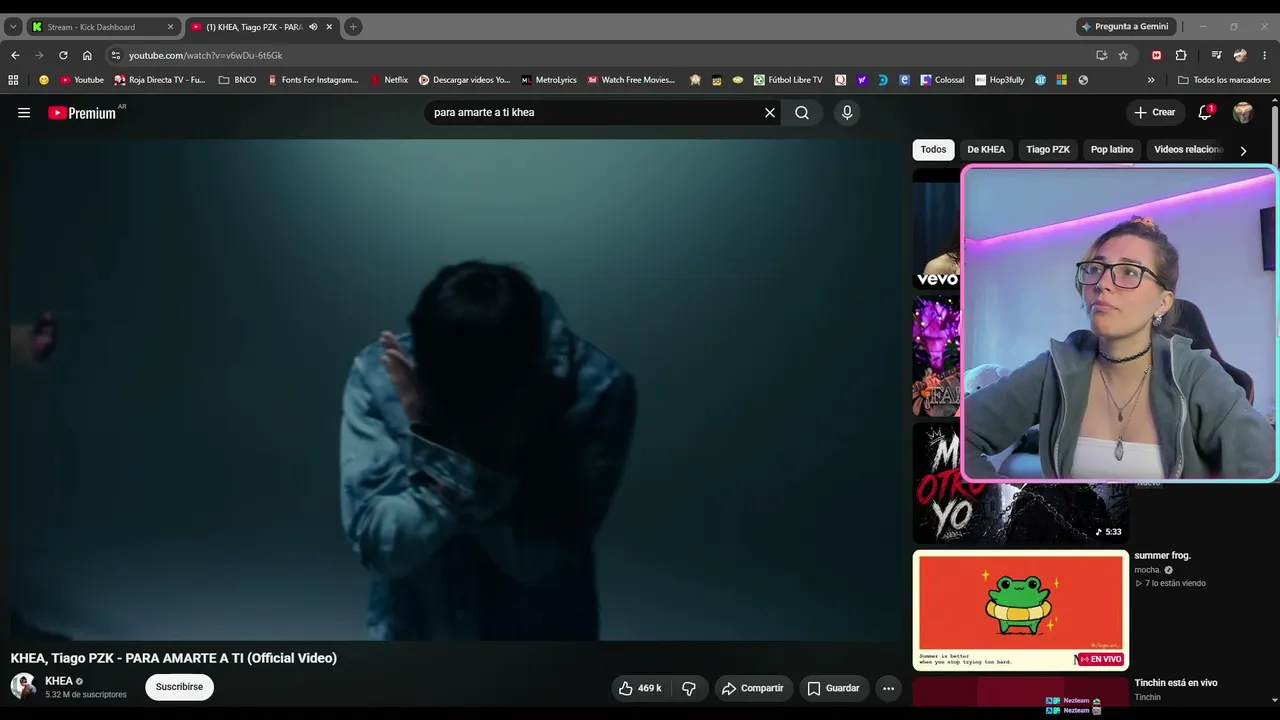Subscribe with the Suscribirse button

[179, 687]
